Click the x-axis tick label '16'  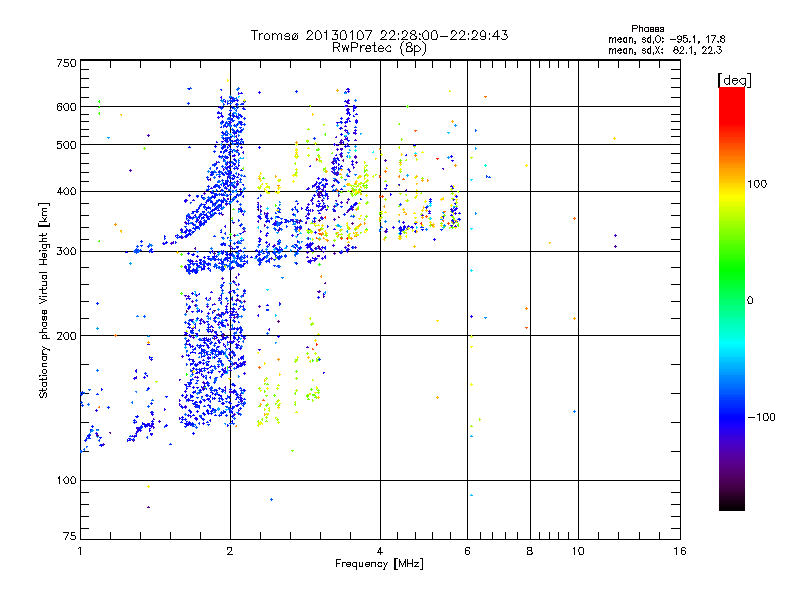pos(680,551)
